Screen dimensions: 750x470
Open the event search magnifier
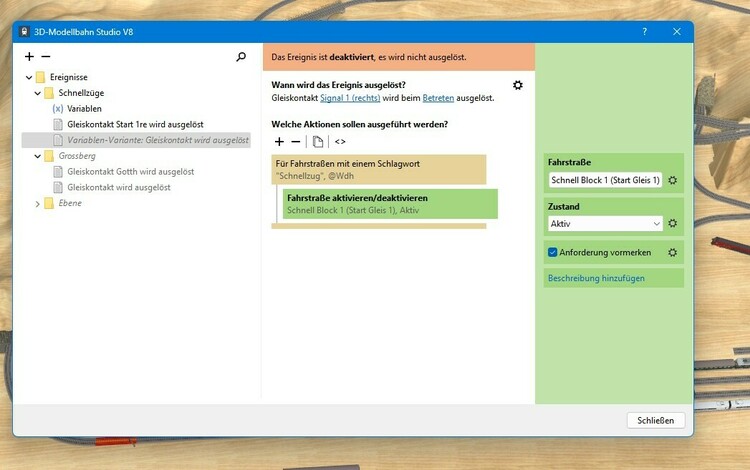click(241, 57)
